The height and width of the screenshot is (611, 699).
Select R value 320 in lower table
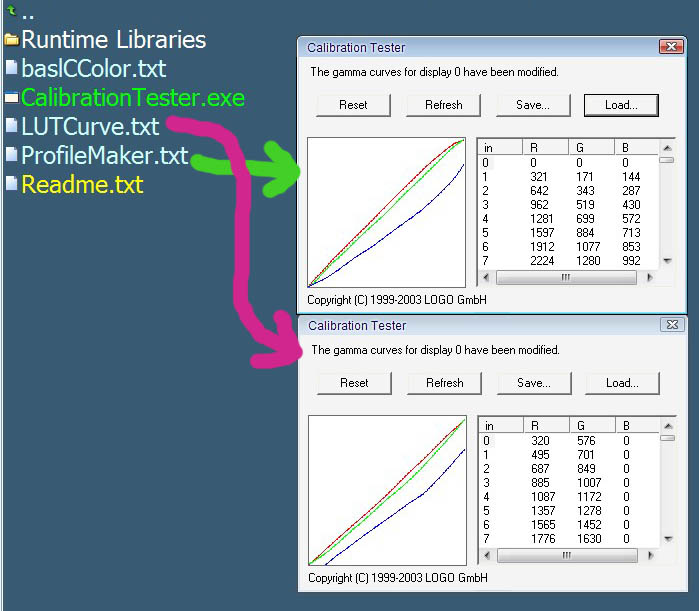tap(540, 441)
